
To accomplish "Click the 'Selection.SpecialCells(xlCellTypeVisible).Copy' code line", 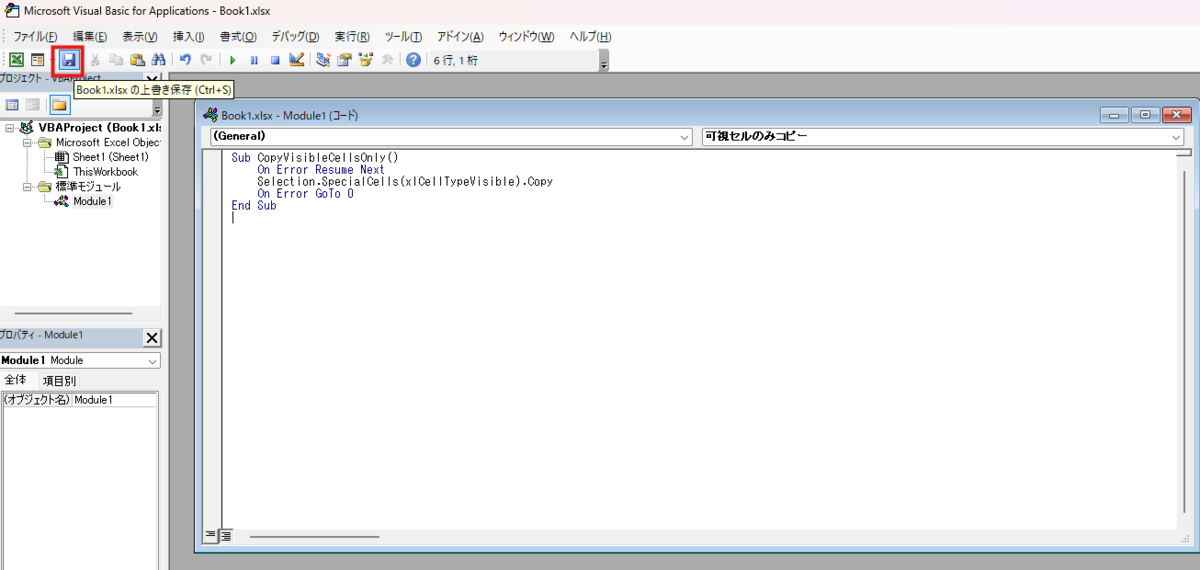I will (x=404, y=182).
